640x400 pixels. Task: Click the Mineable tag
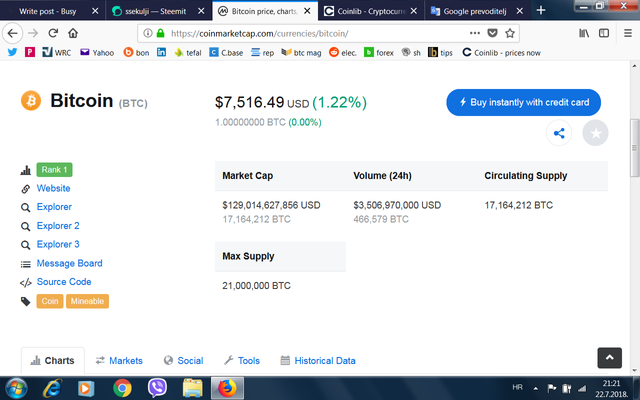(x=87, y=301)
